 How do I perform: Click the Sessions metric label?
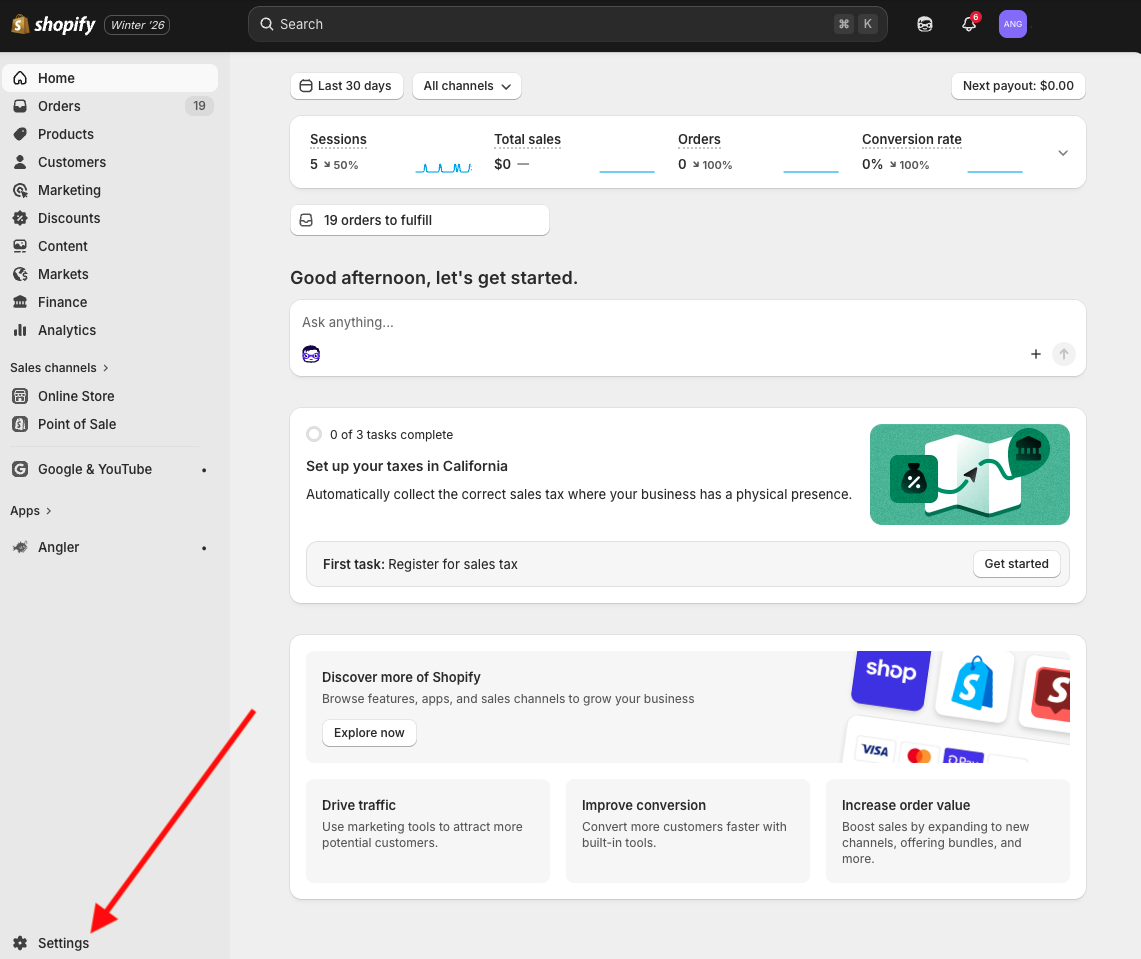(338, 139)
